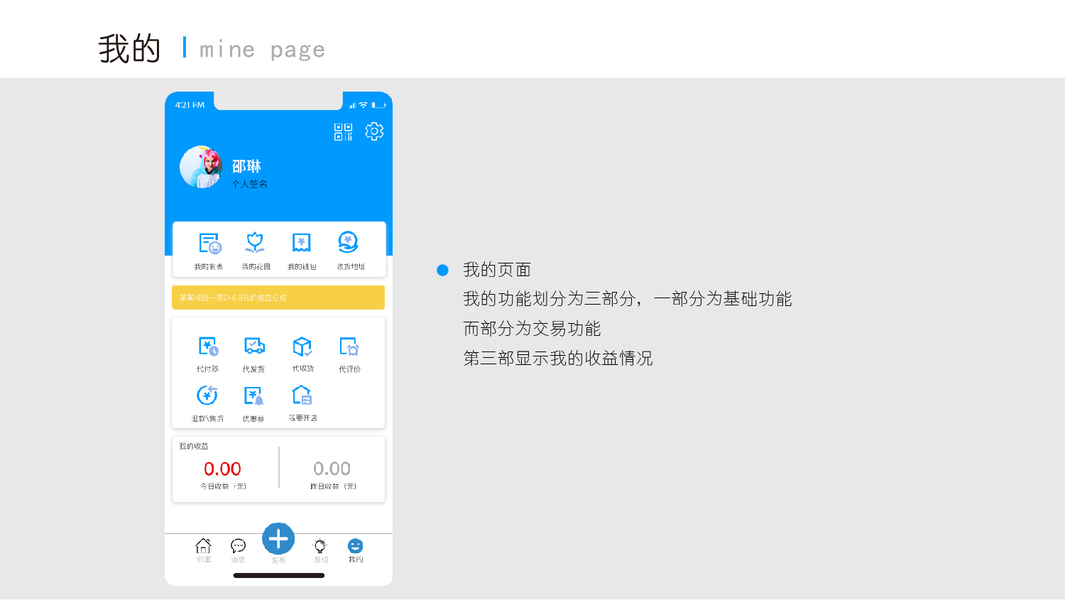Tap the battery status icon
The height and width of the screenshot is (600, 1065).
(378, 105)
